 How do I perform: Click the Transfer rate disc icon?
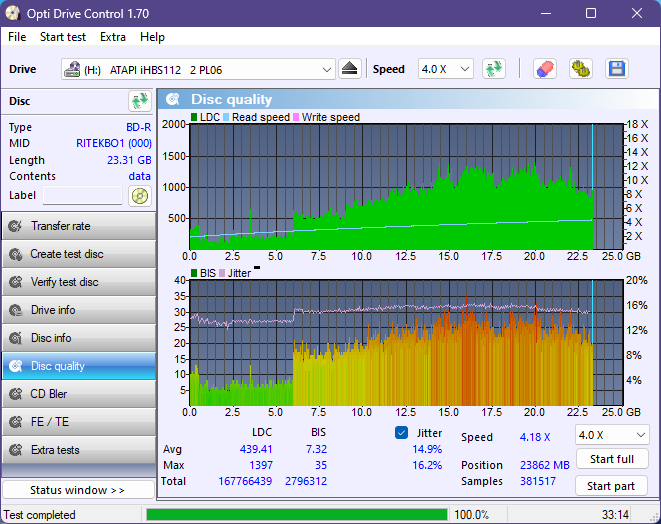(x=16, y=226)
